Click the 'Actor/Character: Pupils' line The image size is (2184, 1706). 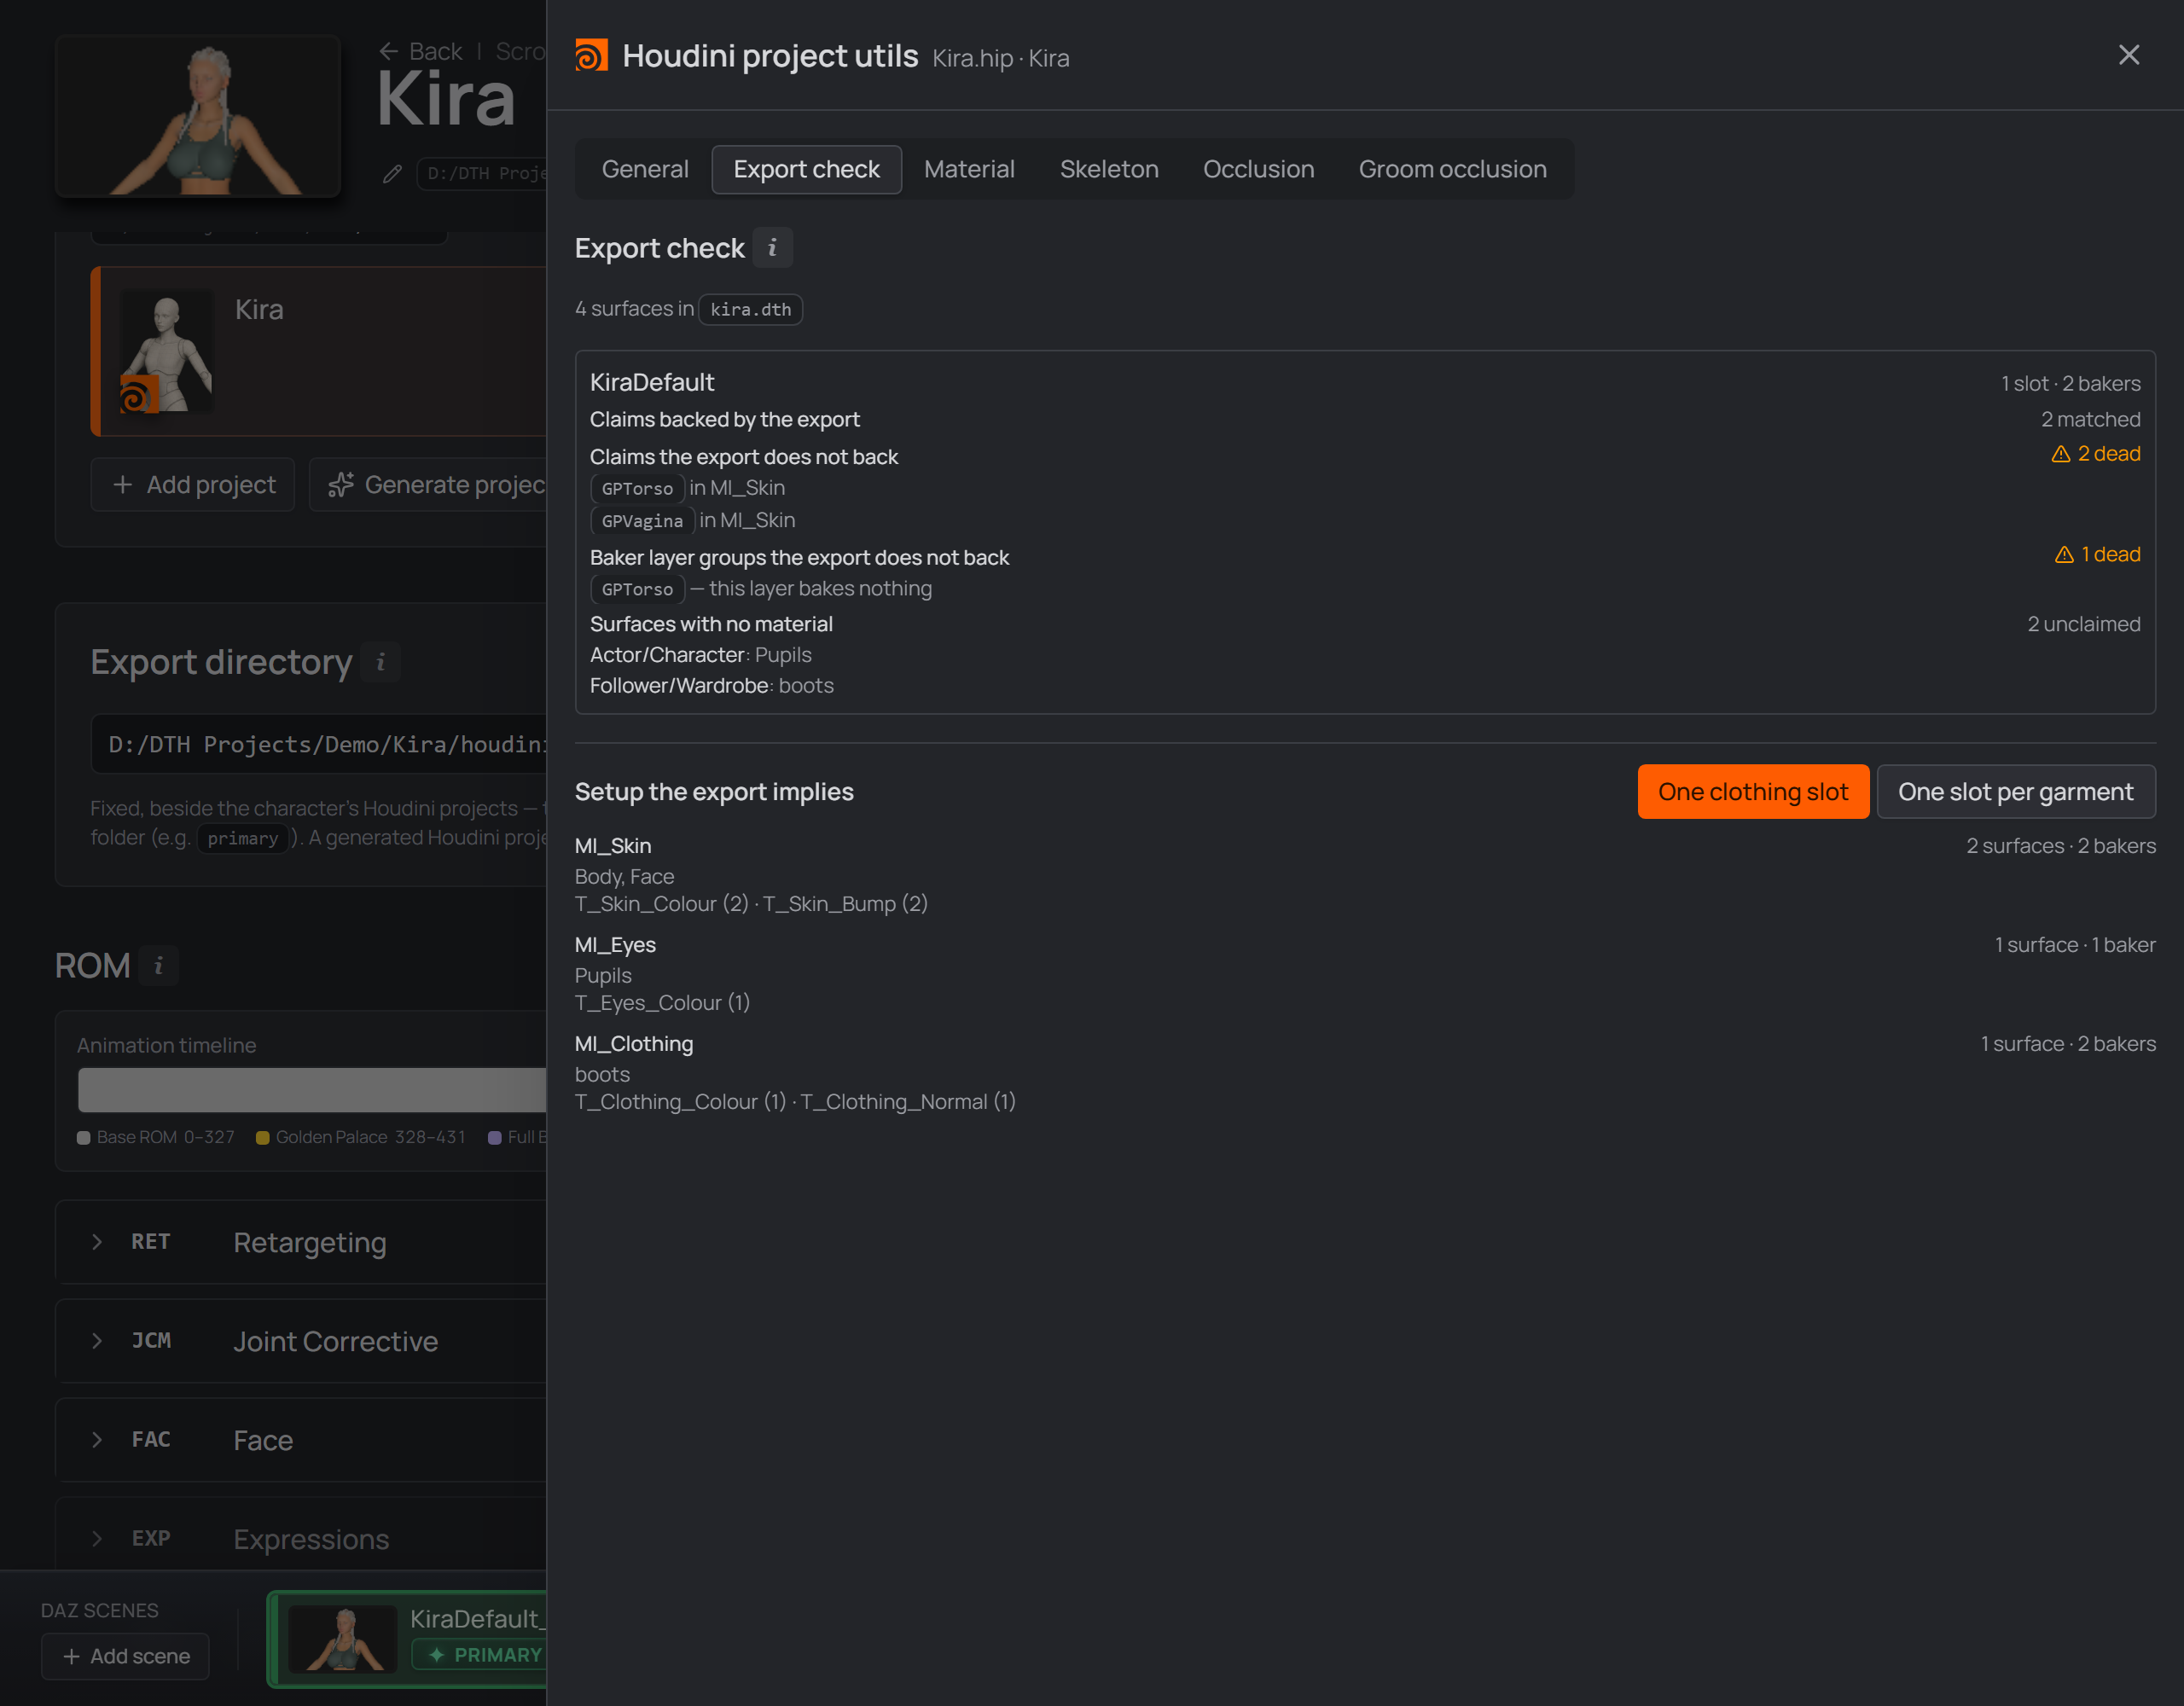click(700, 655)
